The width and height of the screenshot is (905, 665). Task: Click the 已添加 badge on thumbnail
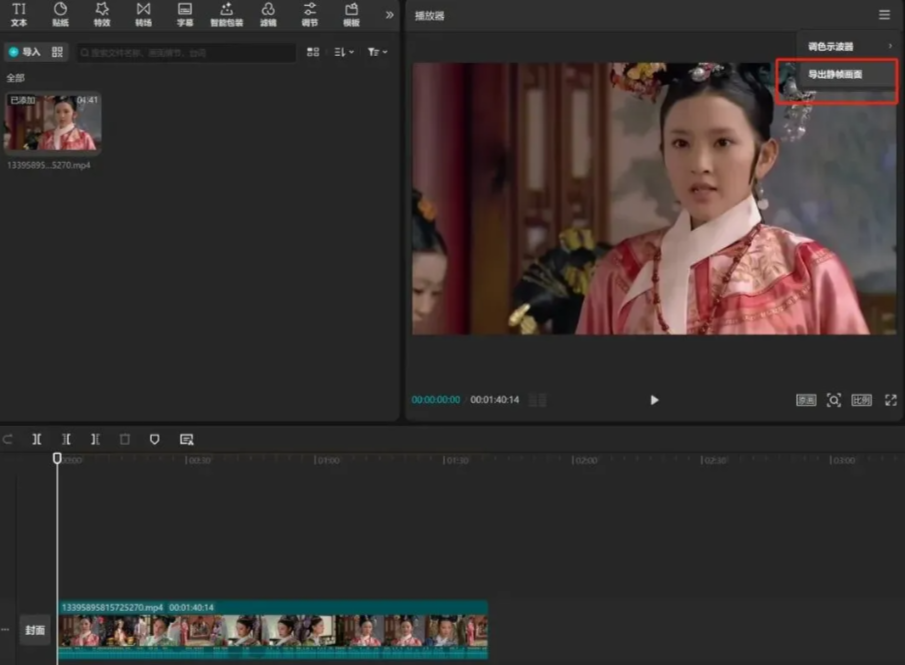pos(23,100)
